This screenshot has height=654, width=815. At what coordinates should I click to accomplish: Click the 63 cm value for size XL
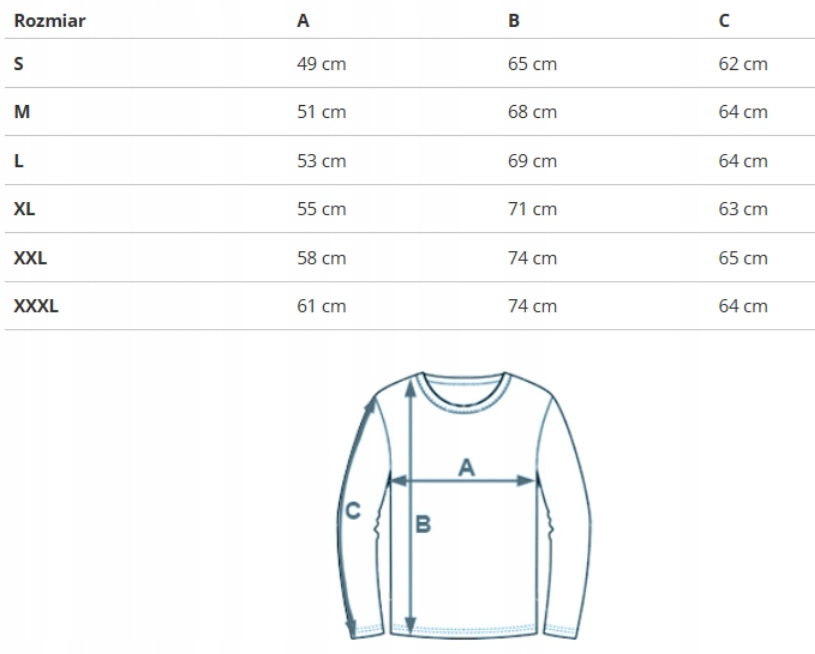(x=743, y=209)
